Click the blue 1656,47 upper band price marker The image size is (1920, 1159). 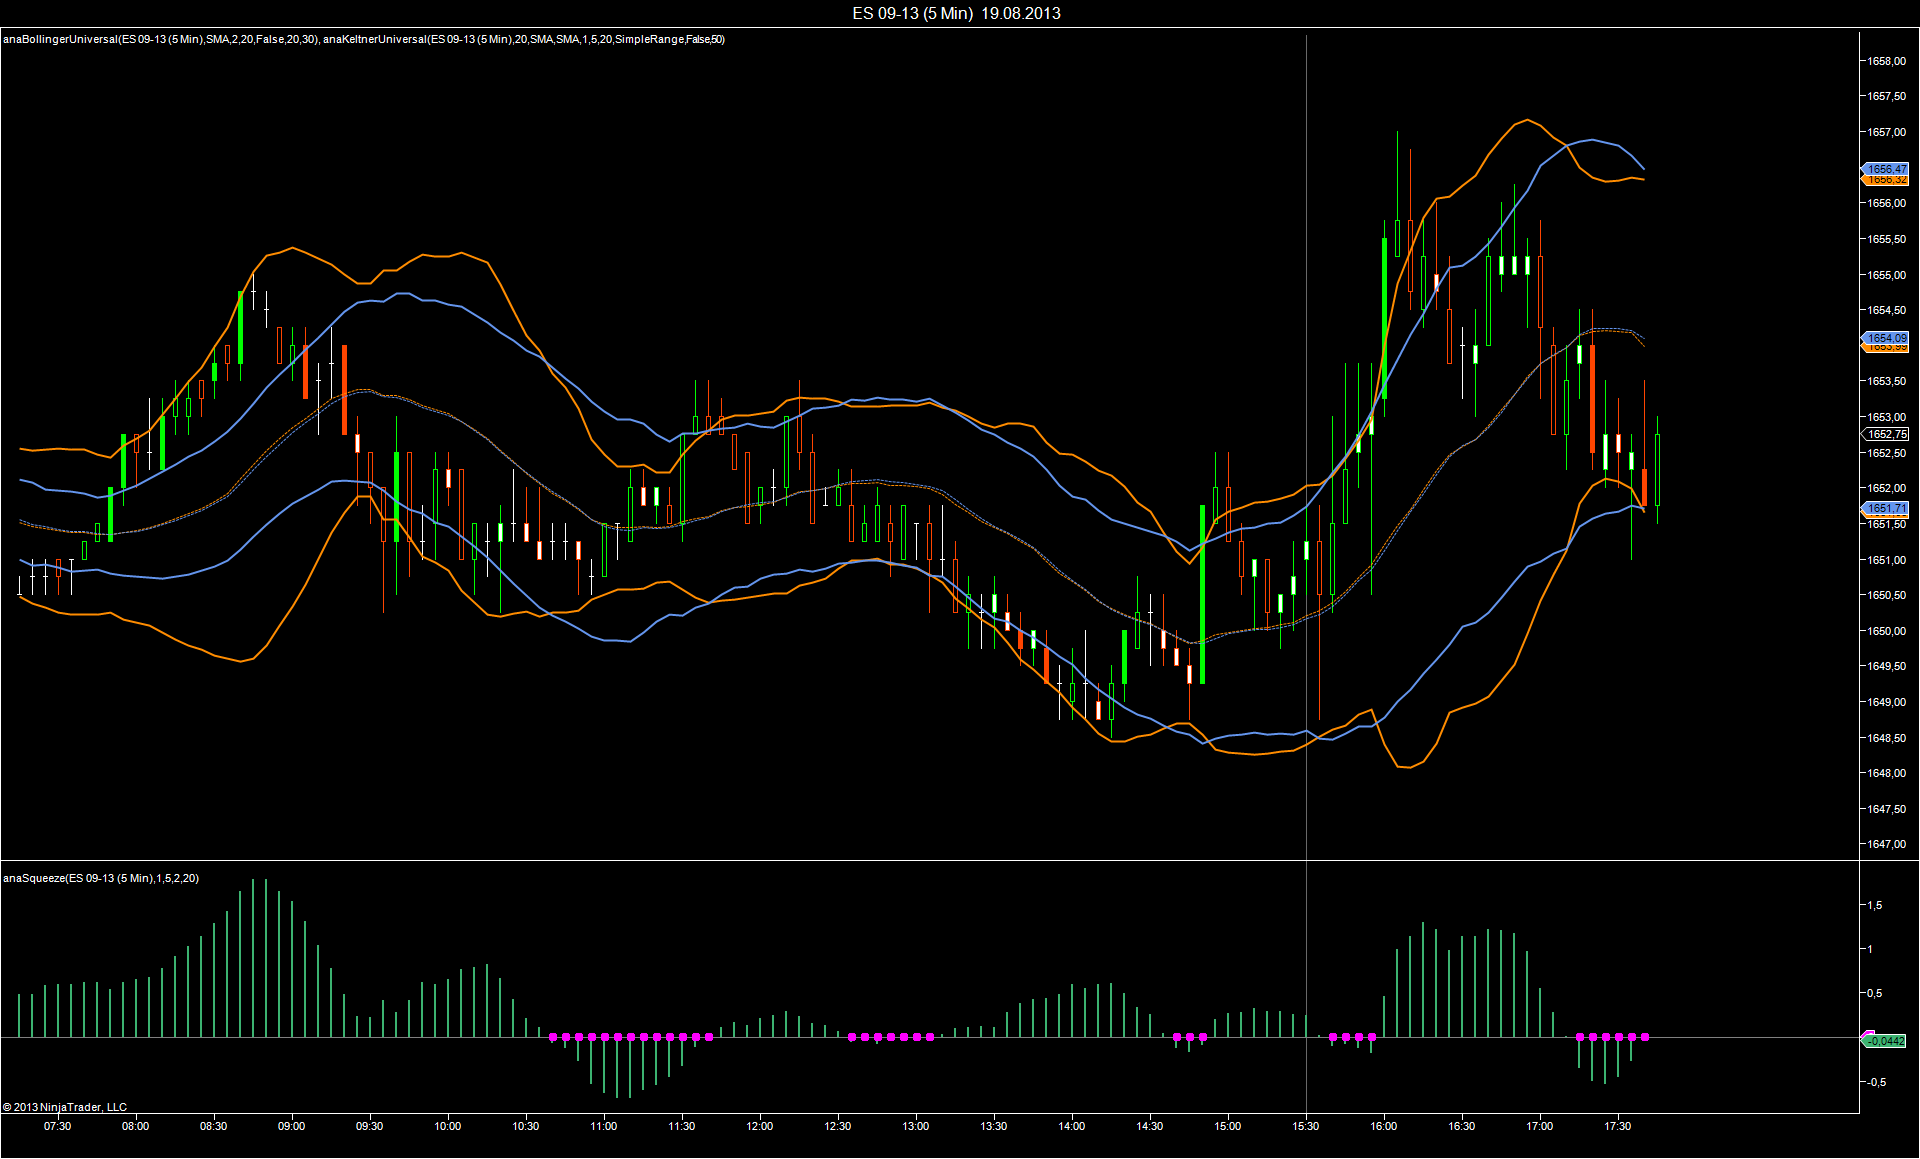pos(1886,169)
